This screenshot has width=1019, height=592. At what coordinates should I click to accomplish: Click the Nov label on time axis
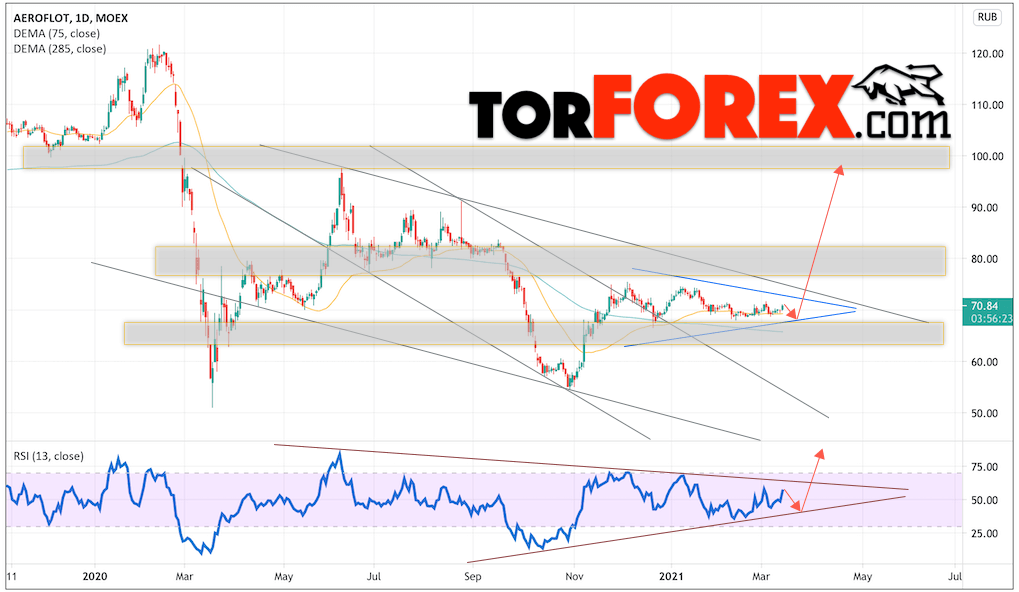pos(574,576)
